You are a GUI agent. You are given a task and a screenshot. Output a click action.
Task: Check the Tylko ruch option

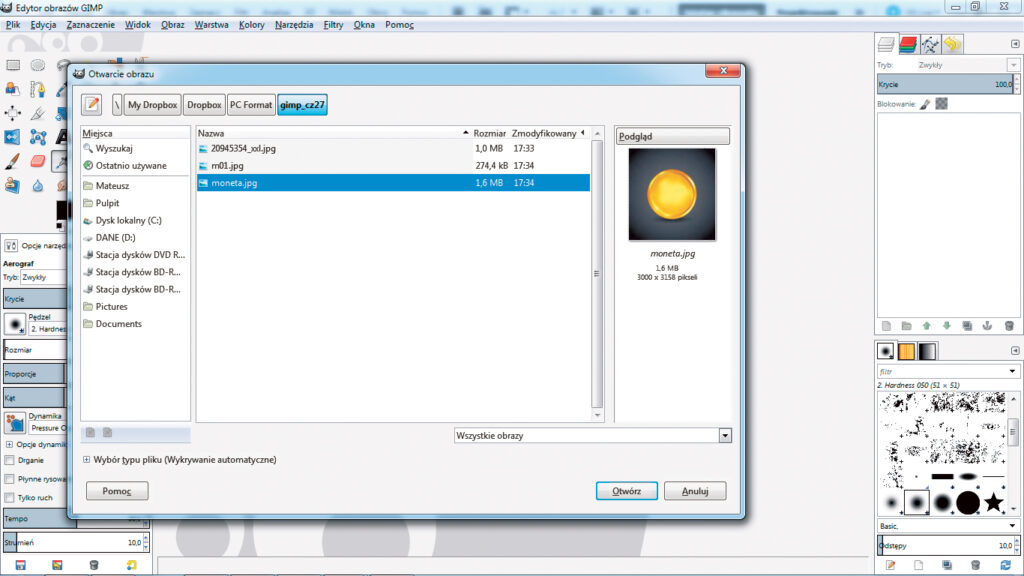coord(10,497)
